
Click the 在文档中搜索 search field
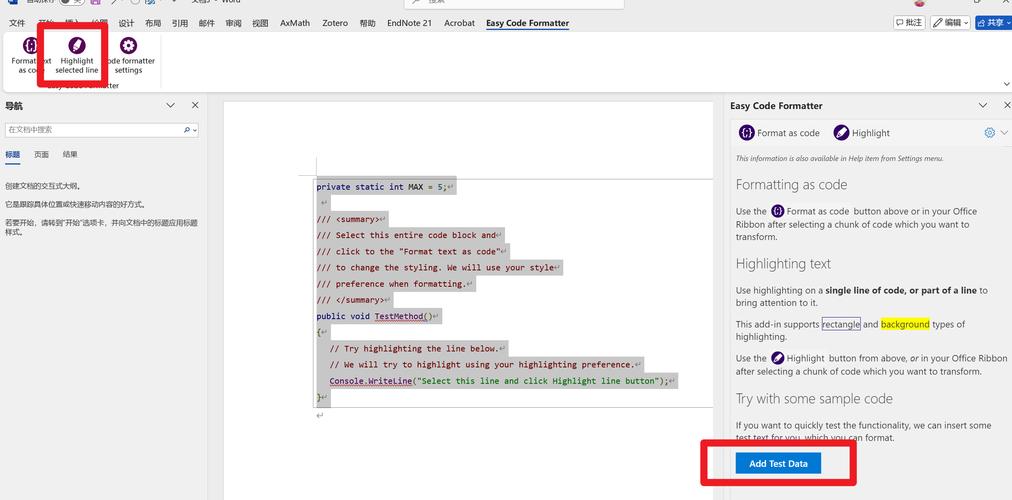pyautogui.click(x=90, y=130)
